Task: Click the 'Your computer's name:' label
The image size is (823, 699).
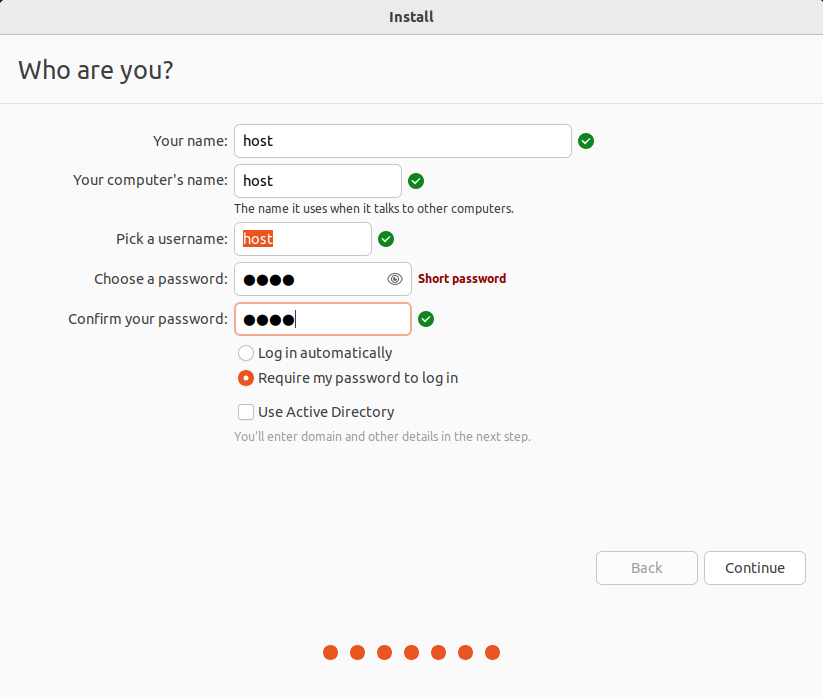Action: click(151, 181)
